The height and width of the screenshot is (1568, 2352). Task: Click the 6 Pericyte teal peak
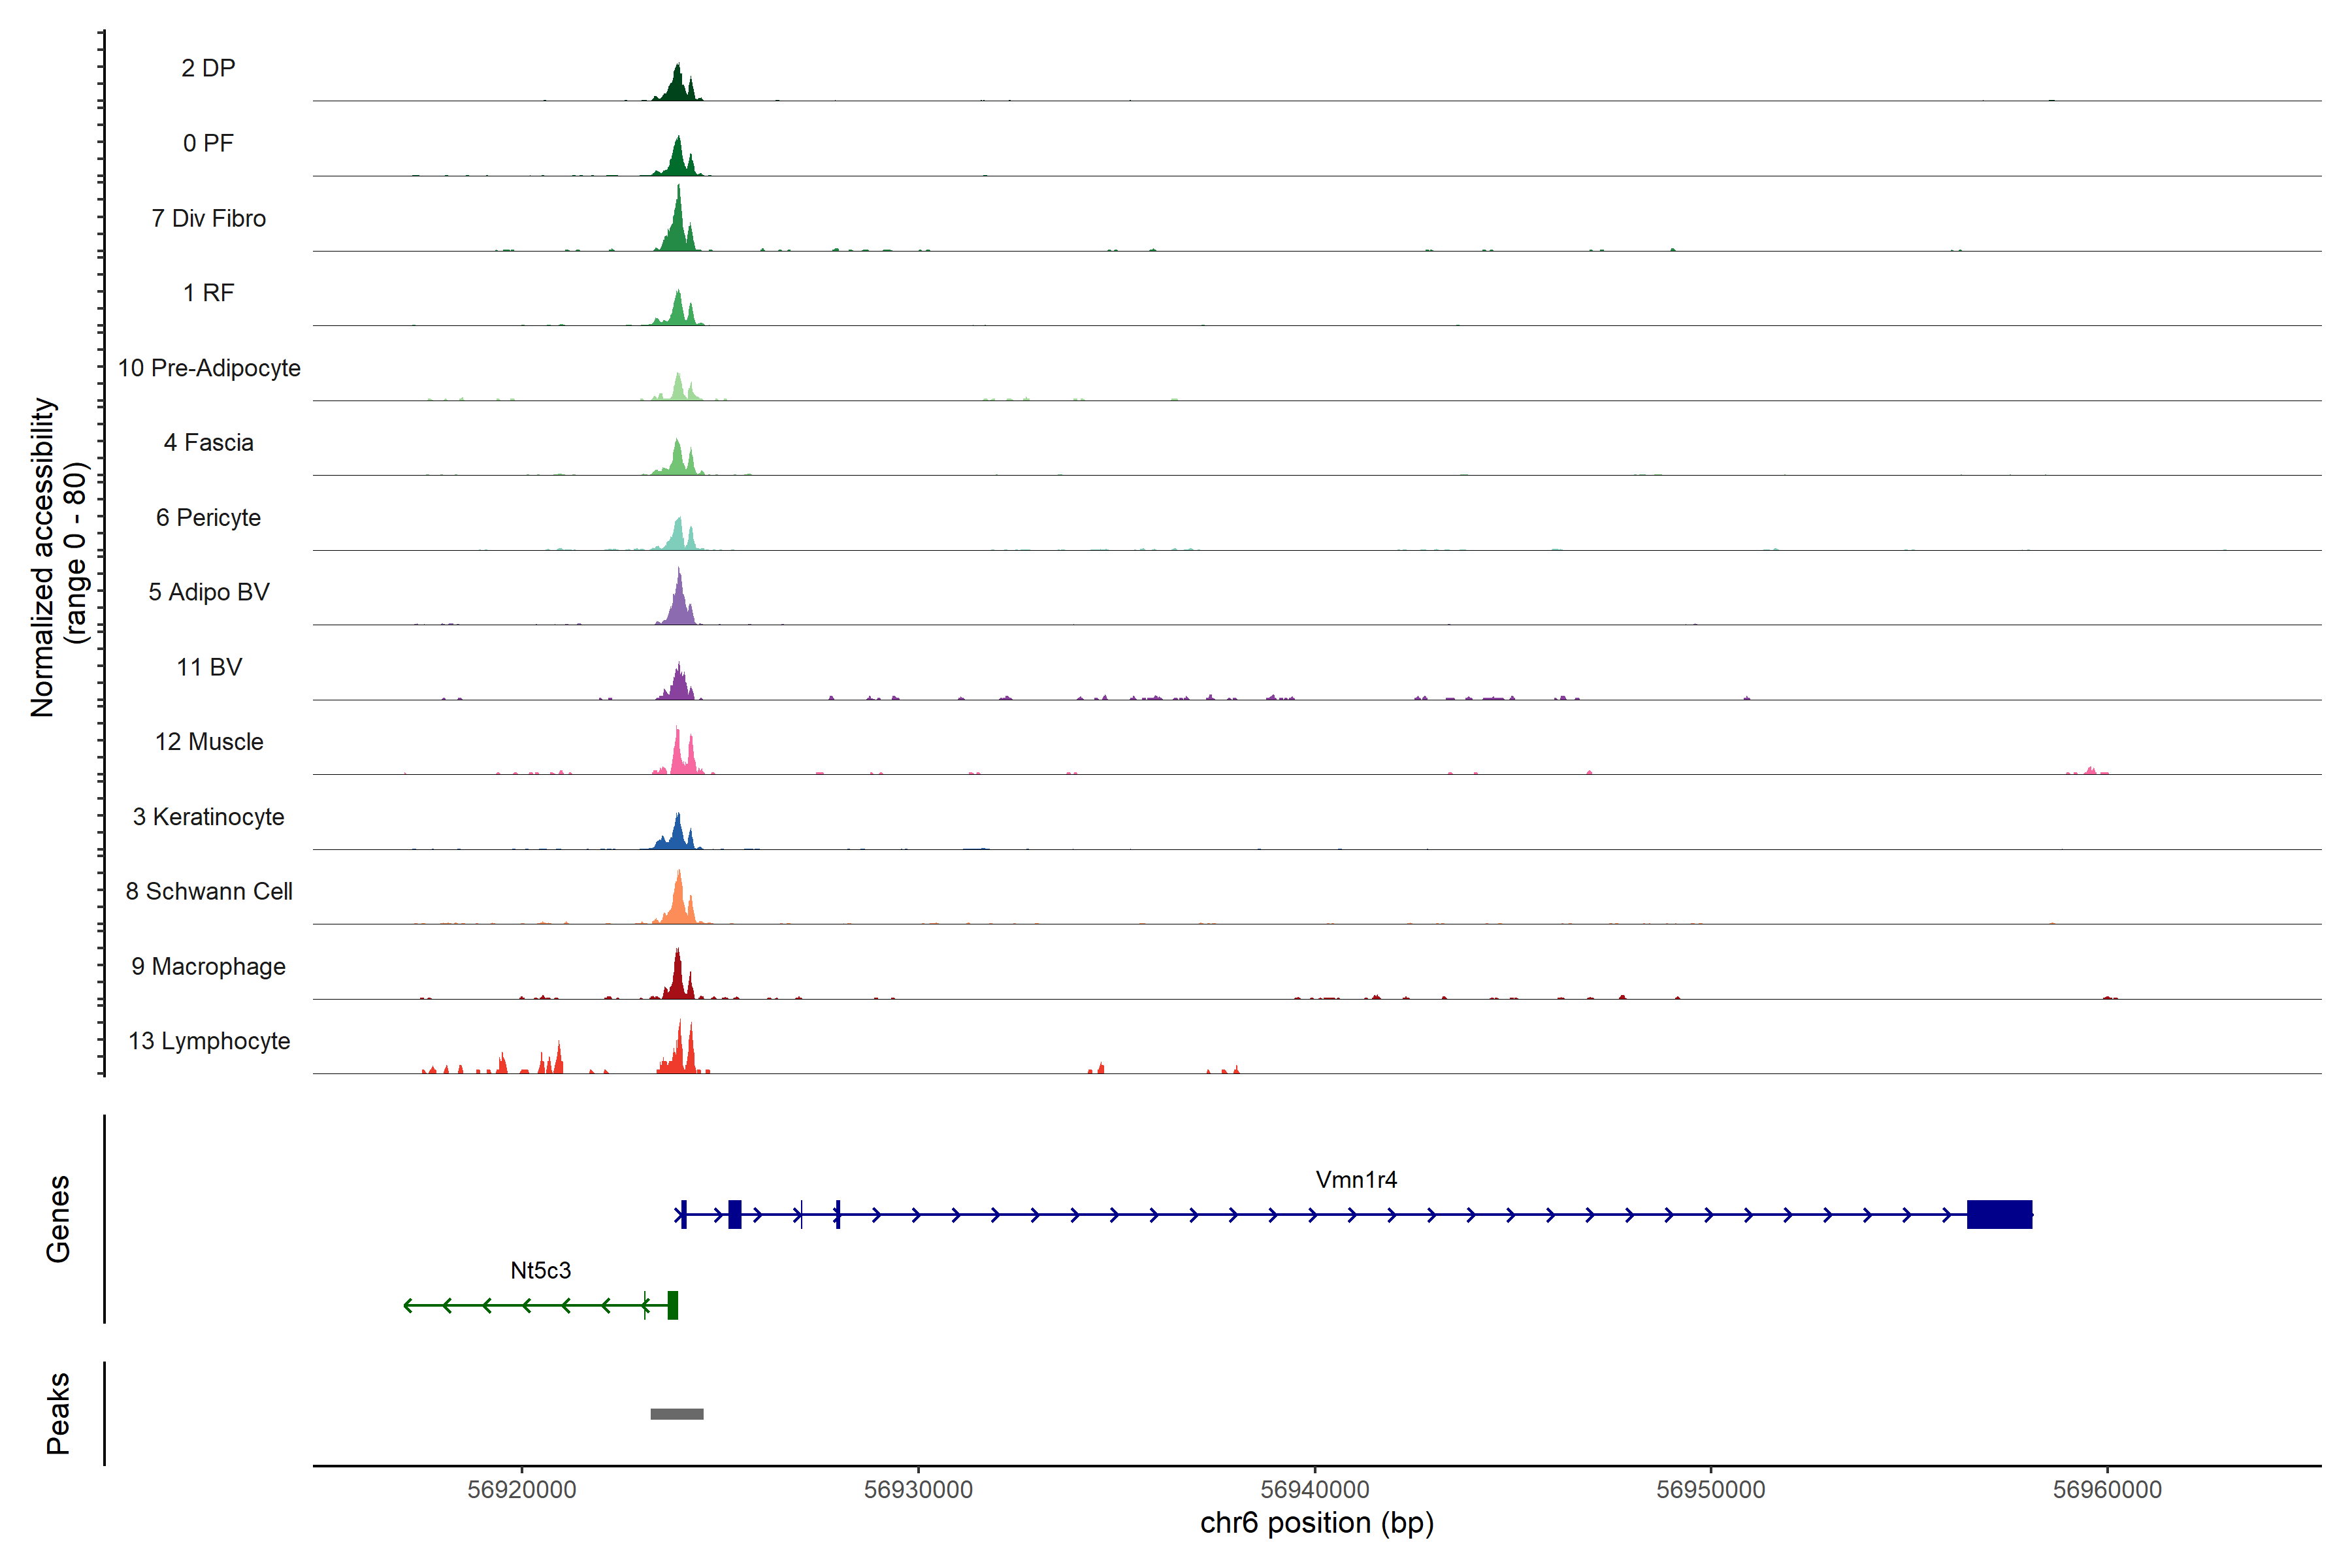[x=679, y=536]
